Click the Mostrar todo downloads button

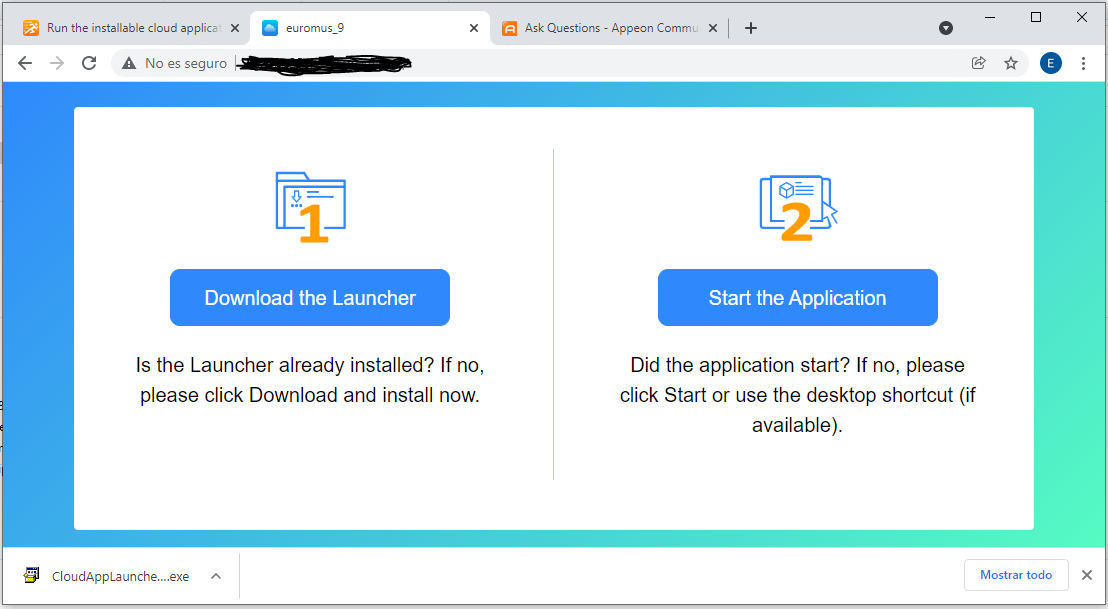point(1016,575)
